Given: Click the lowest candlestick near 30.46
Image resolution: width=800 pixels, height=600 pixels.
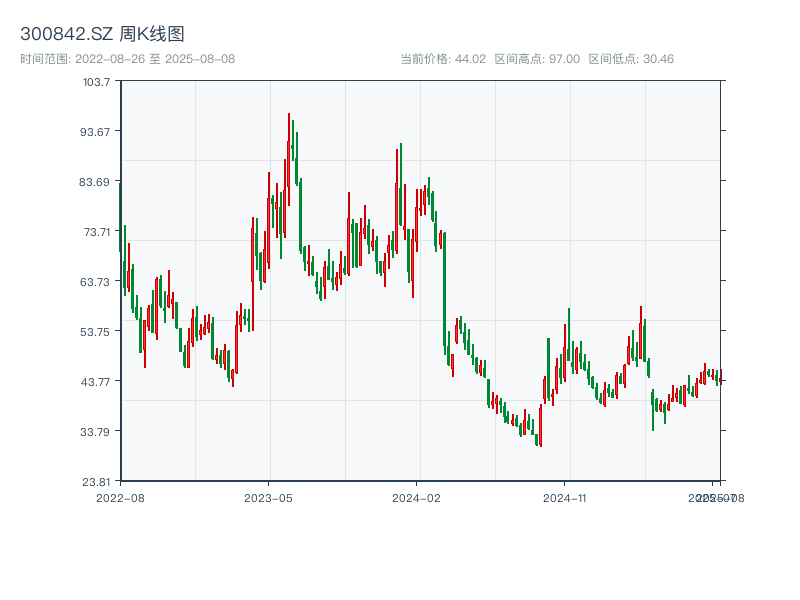Looking at the screenshot, I should pos(540,426).
